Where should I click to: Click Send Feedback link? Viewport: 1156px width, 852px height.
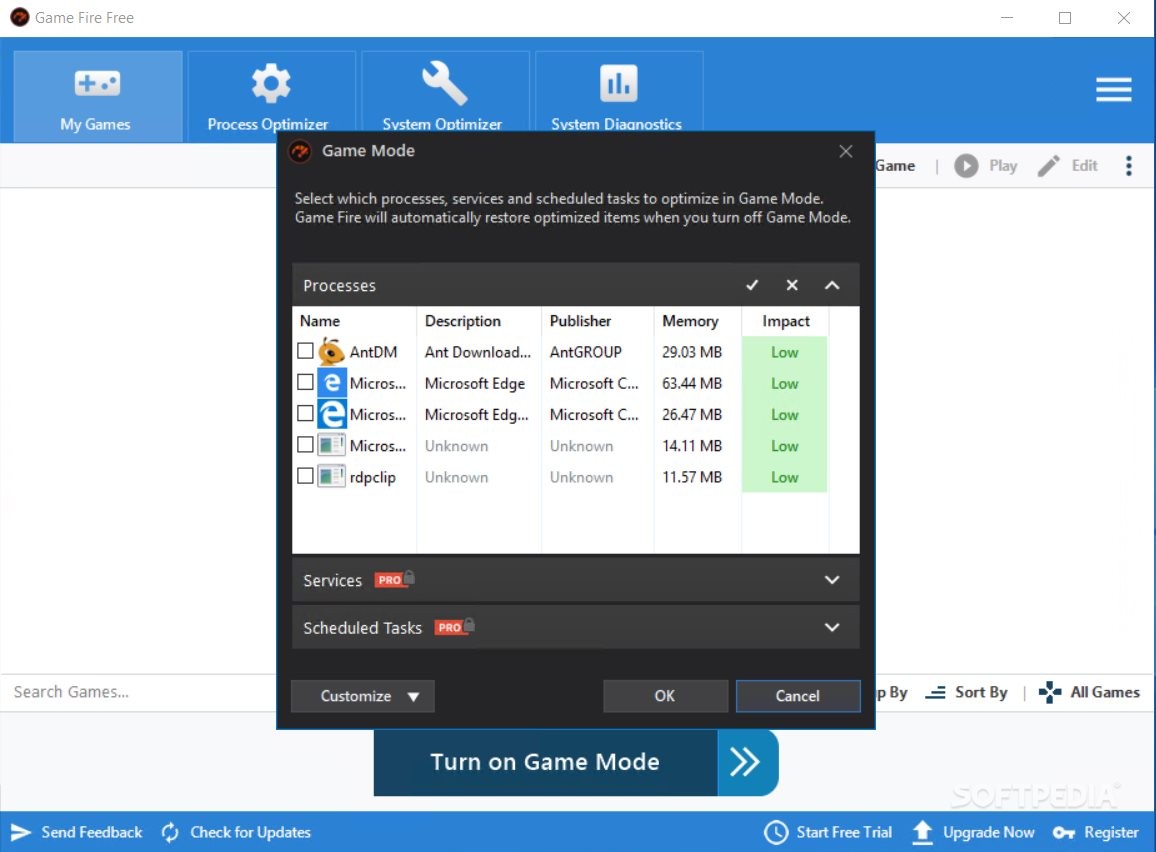[x=77, y=832]
